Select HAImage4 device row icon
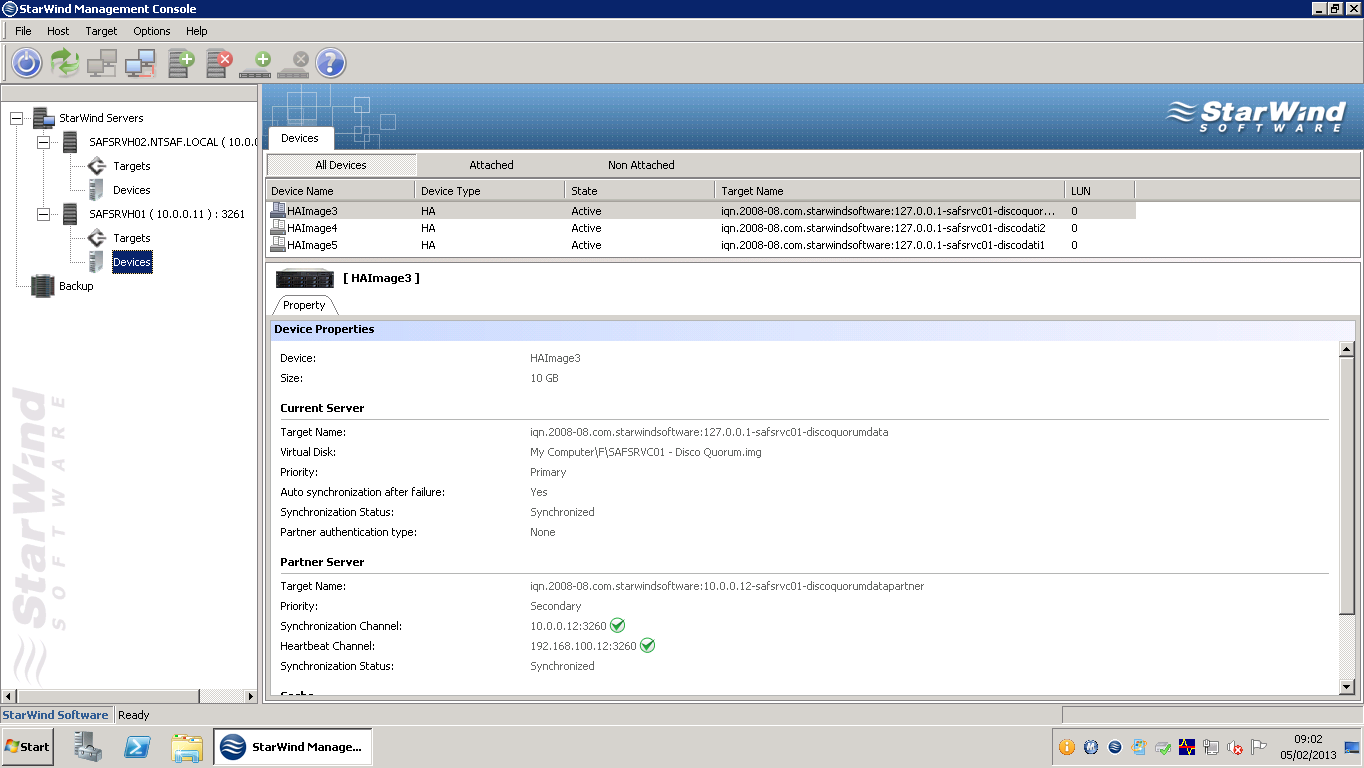This screenshot has width=1364, height=768. [x=278, y=228]
